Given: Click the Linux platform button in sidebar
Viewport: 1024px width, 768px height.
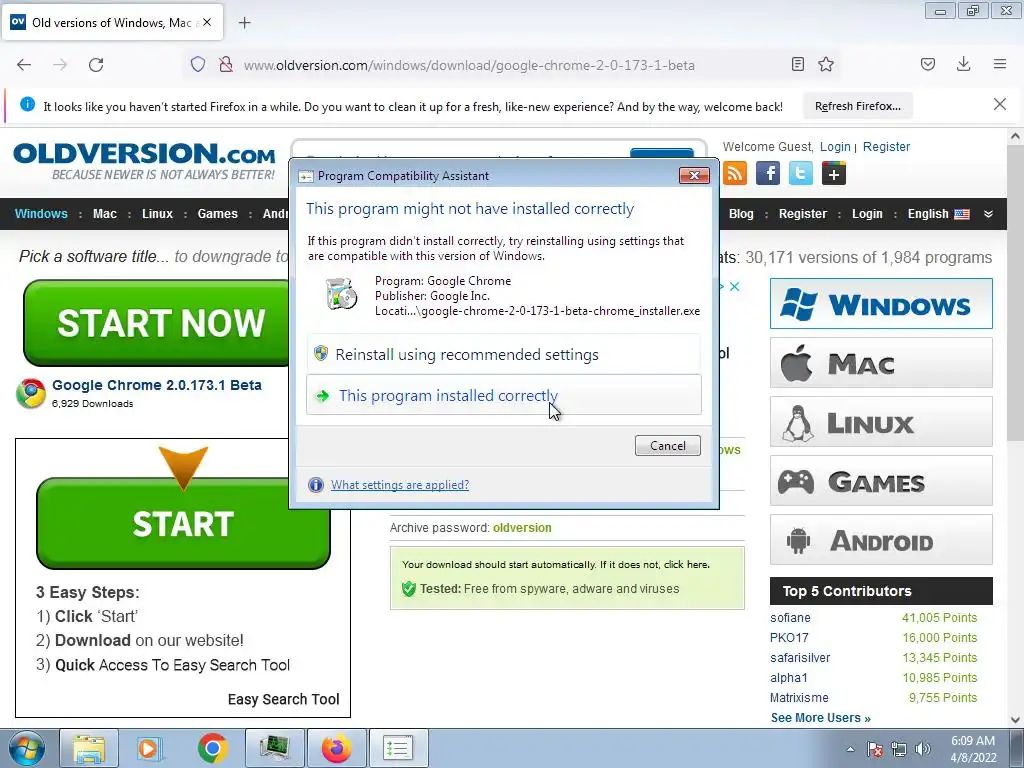Looking at the screenshot, I should [881, 422].
